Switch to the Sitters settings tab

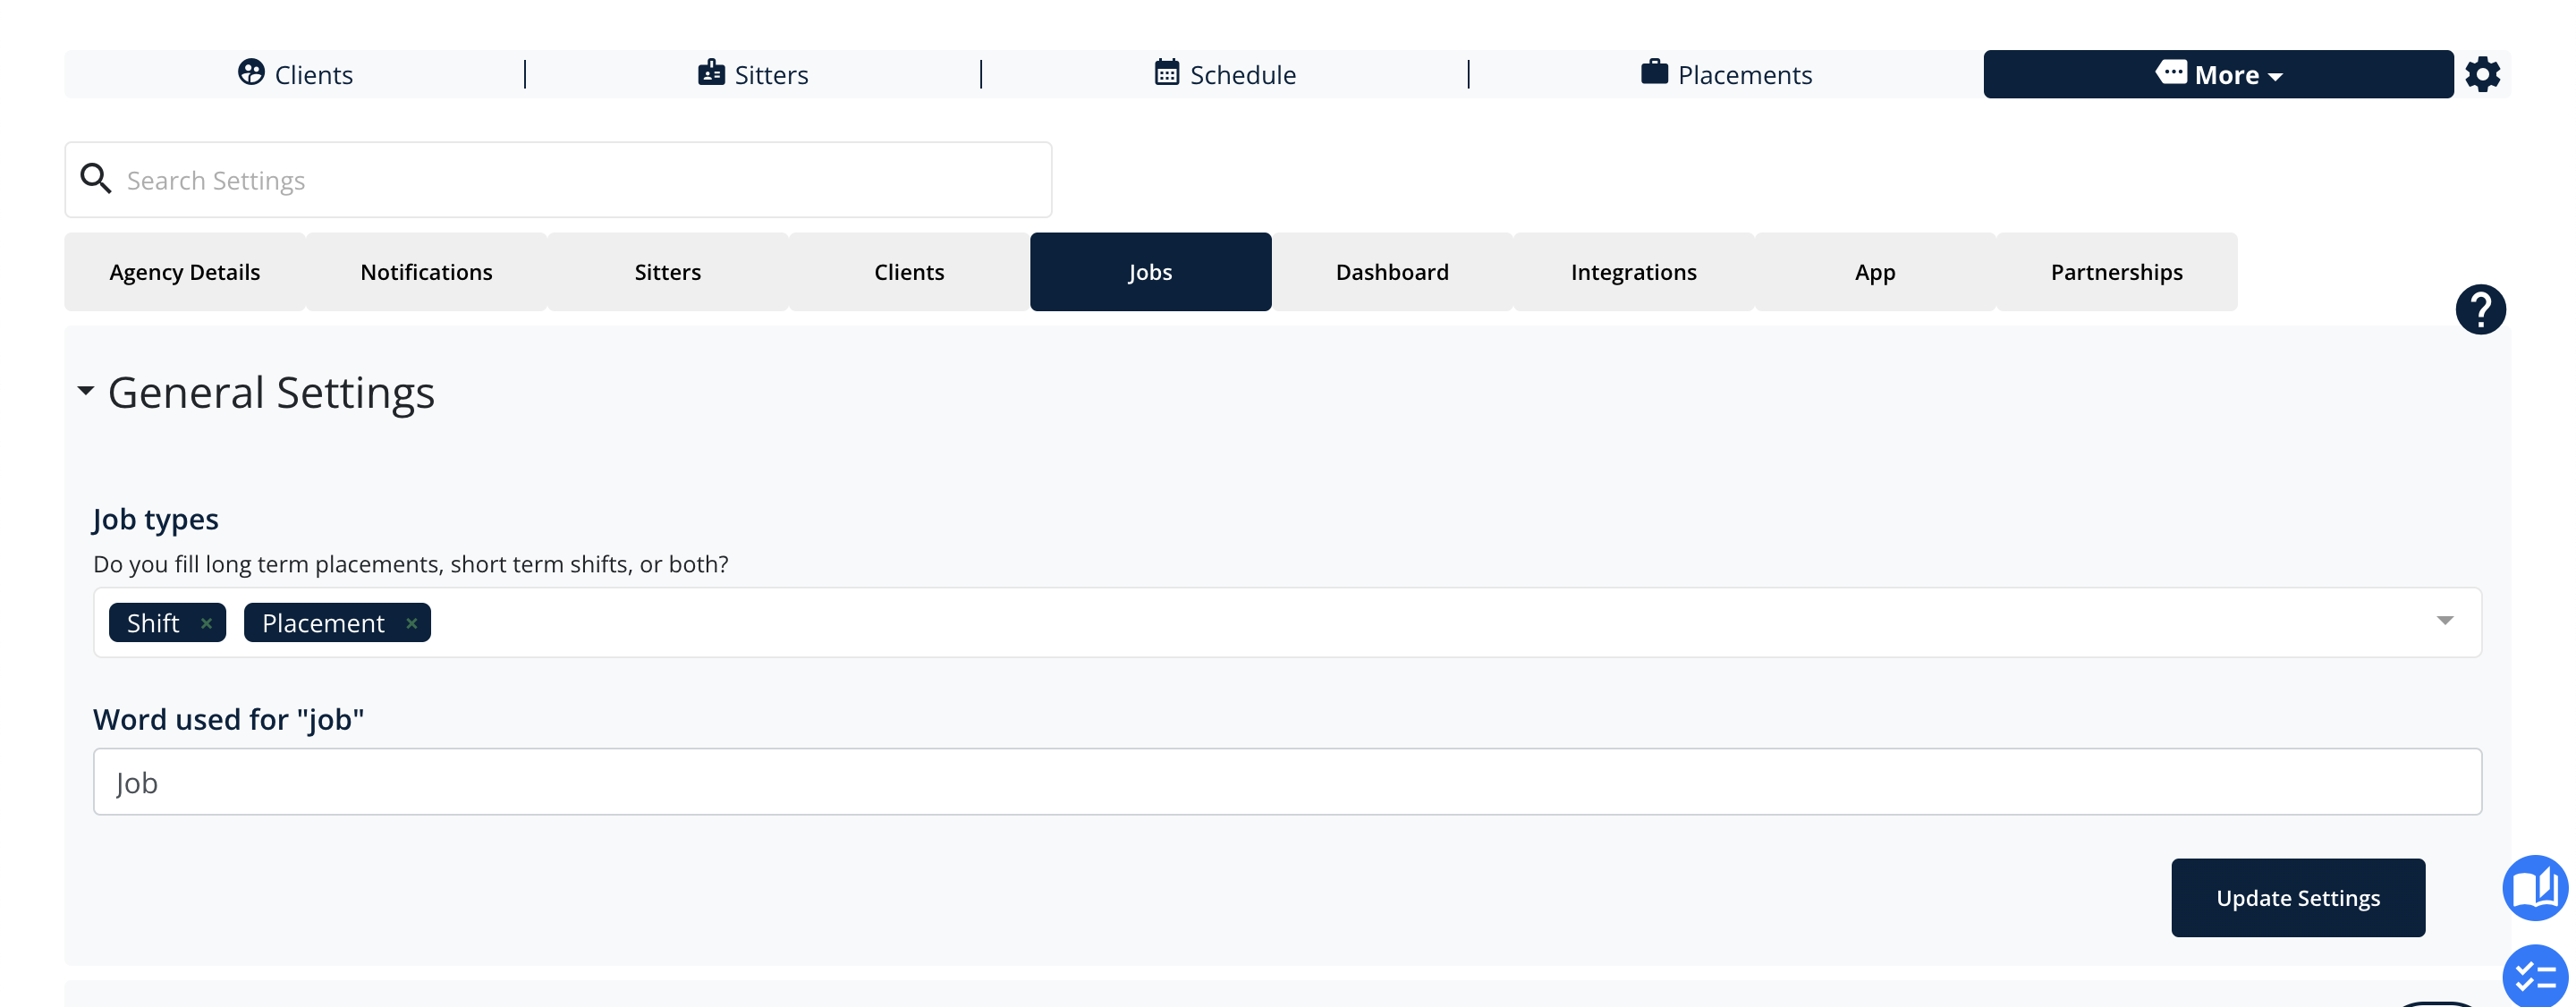[668, 272]
